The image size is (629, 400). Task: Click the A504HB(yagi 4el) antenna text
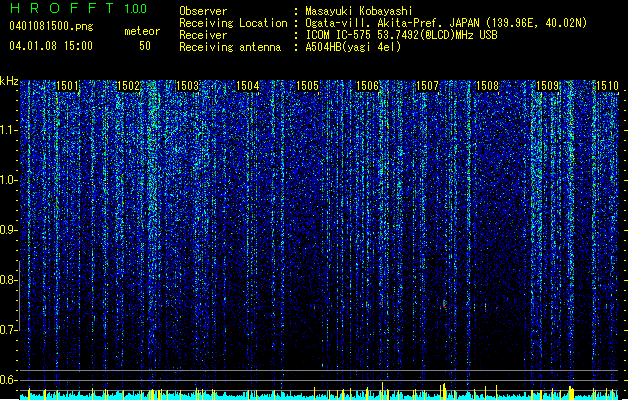[x=353, y=47]
